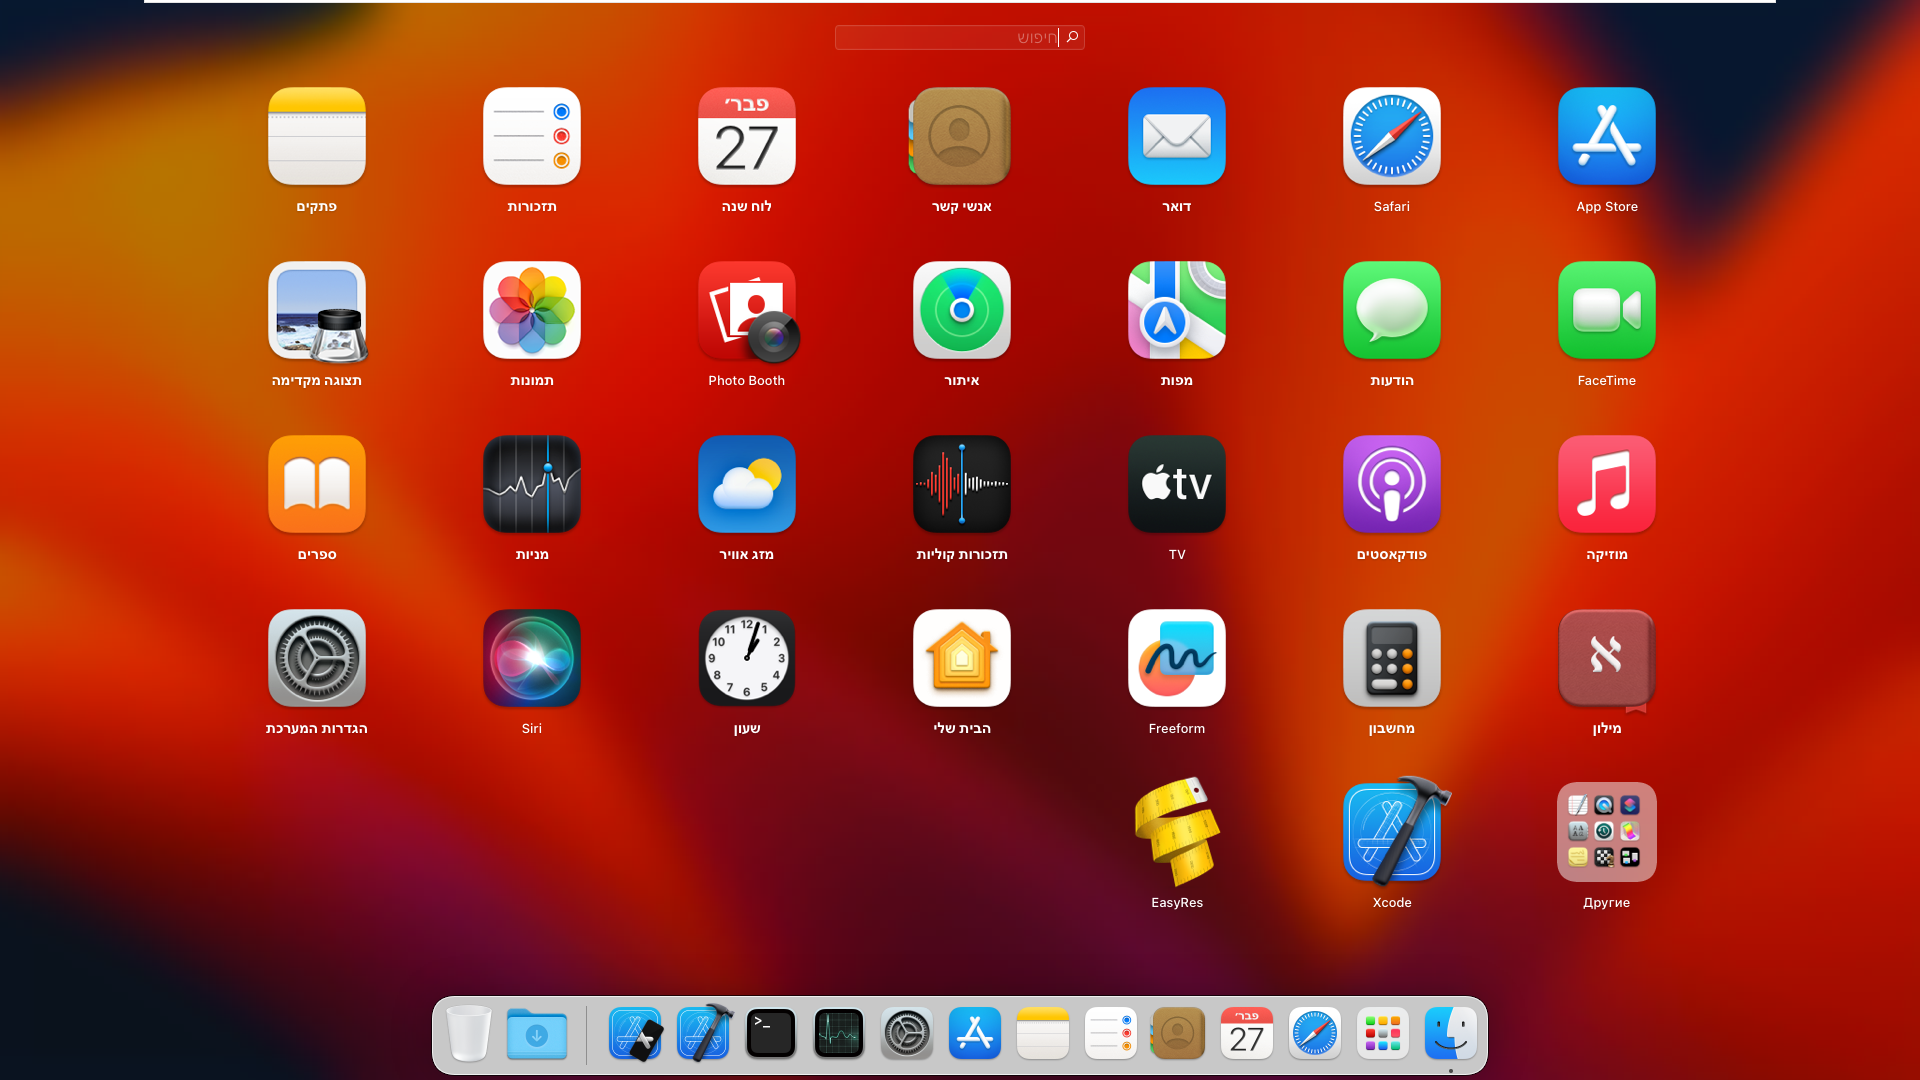
Task: Open Finder from the Dock
Action: click(x=1451, y=1033)
